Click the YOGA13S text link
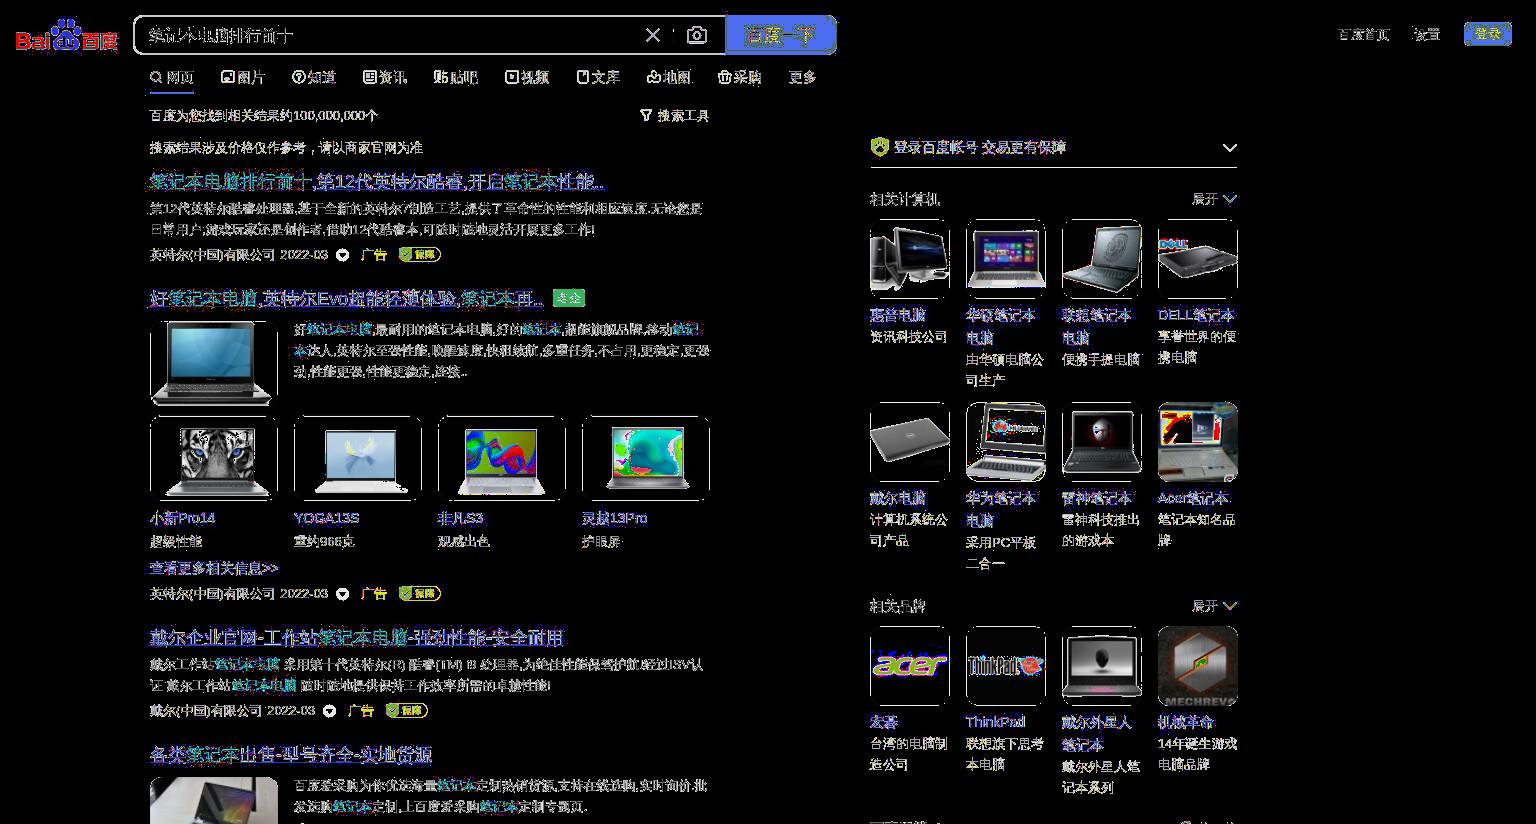1536x824 pixels. click(326, 518)
